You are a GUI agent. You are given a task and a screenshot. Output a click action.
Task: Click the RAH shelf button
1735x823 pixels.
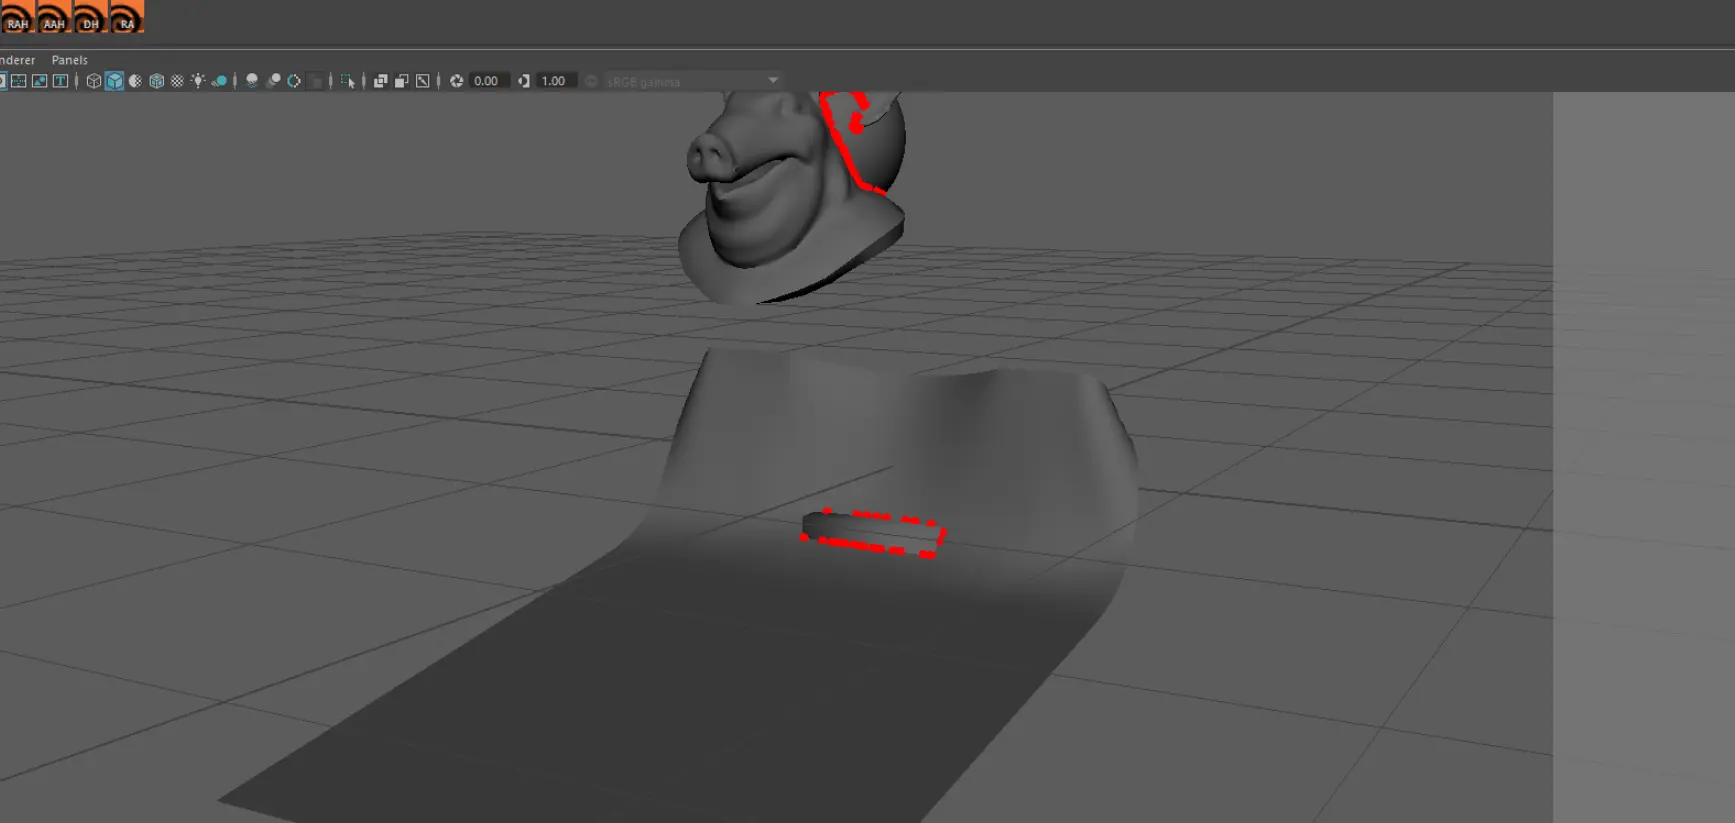coord(17,16)
